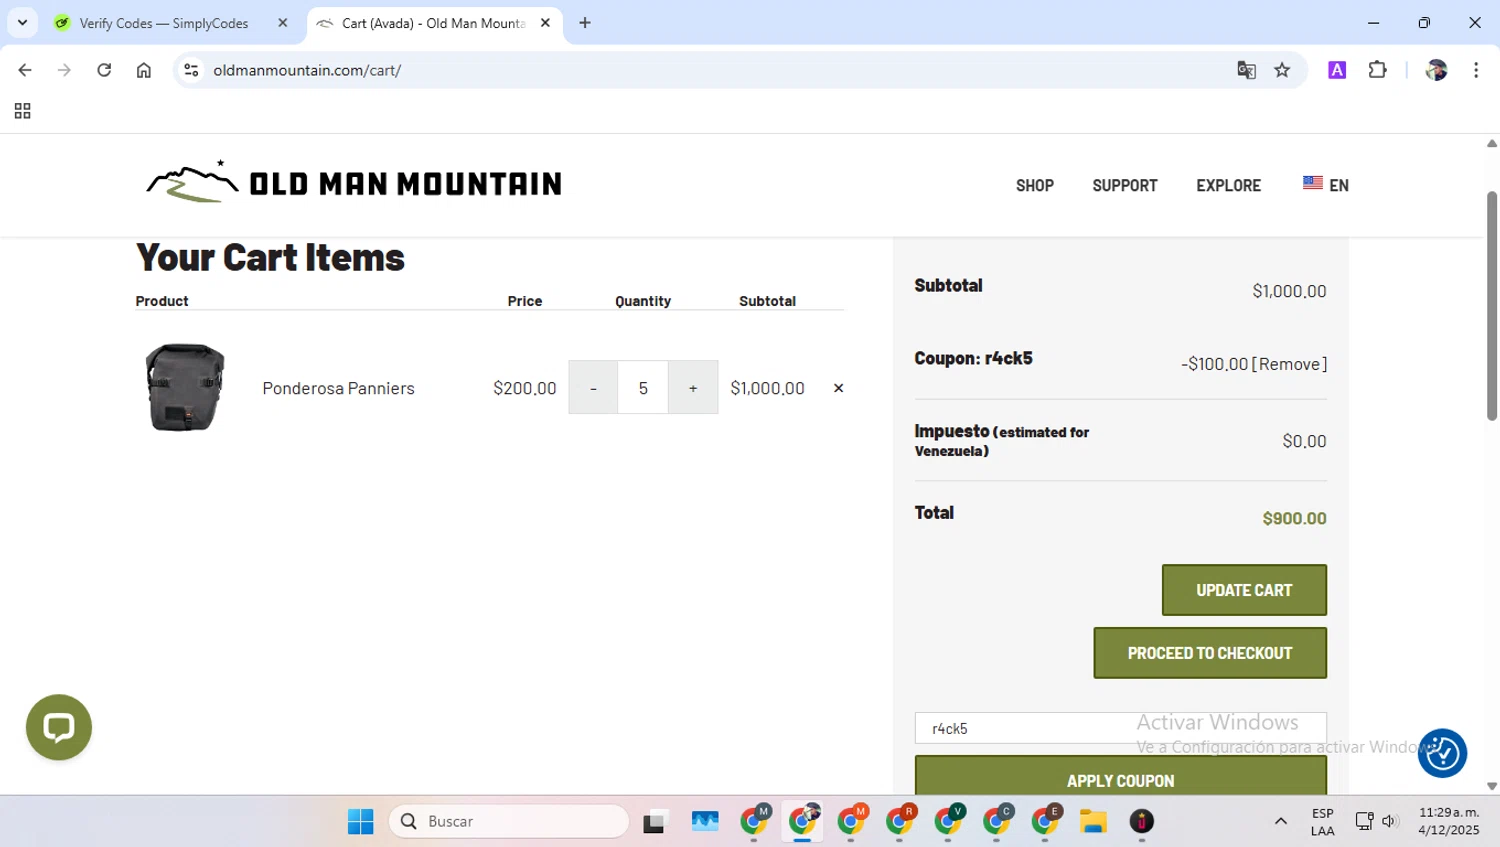Remove Ponderosa Panniers from cart

pos(838,388)
